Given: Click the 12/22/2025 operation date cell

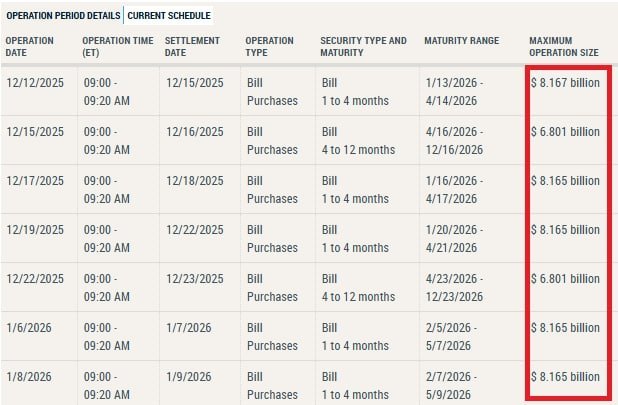Looking at the screenshot, I should click(35, 279).
